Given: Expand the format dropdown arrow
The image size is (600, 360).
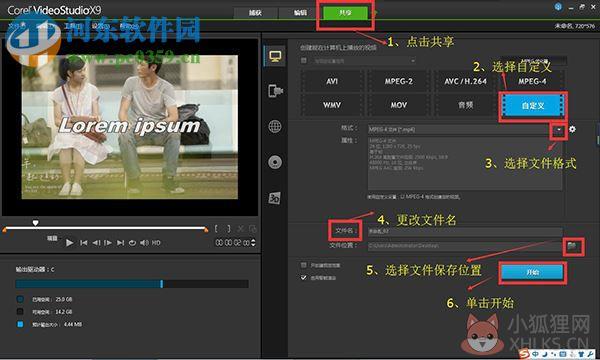Looking at the screenshot, I should click(x=559, y=130).
